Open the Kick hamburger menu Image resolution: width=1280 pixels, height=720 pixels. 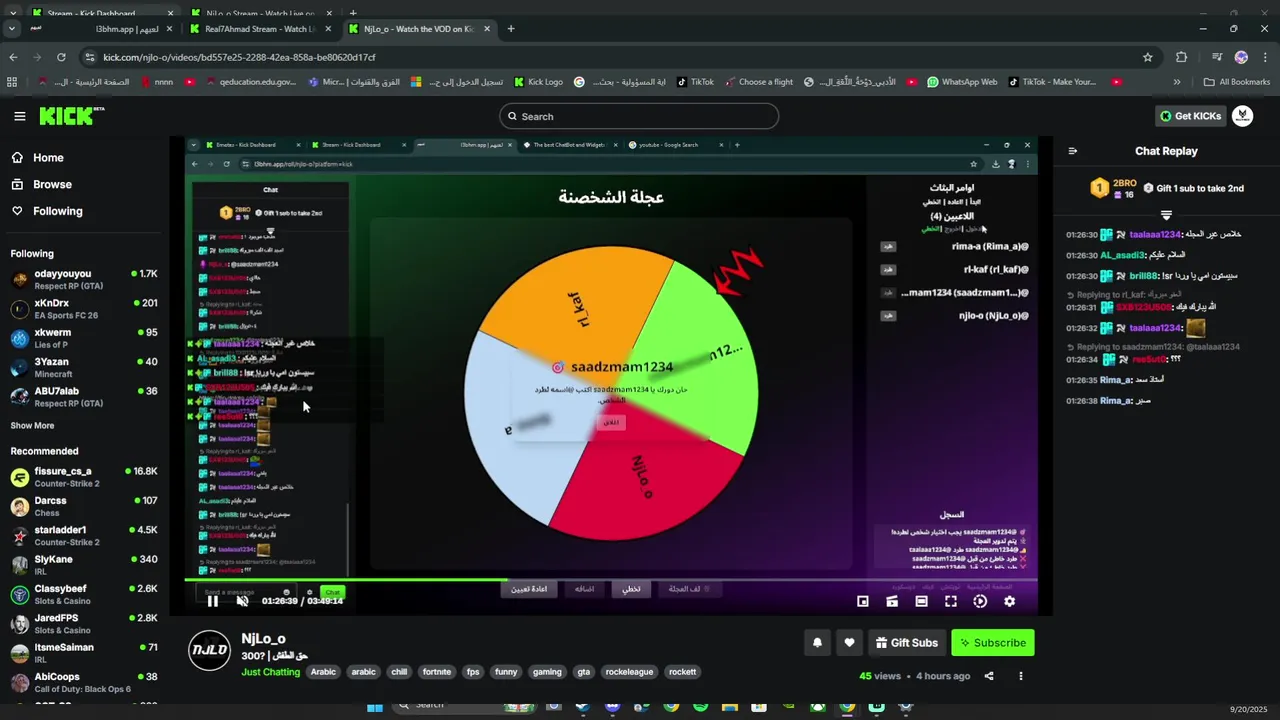[20, 116]
